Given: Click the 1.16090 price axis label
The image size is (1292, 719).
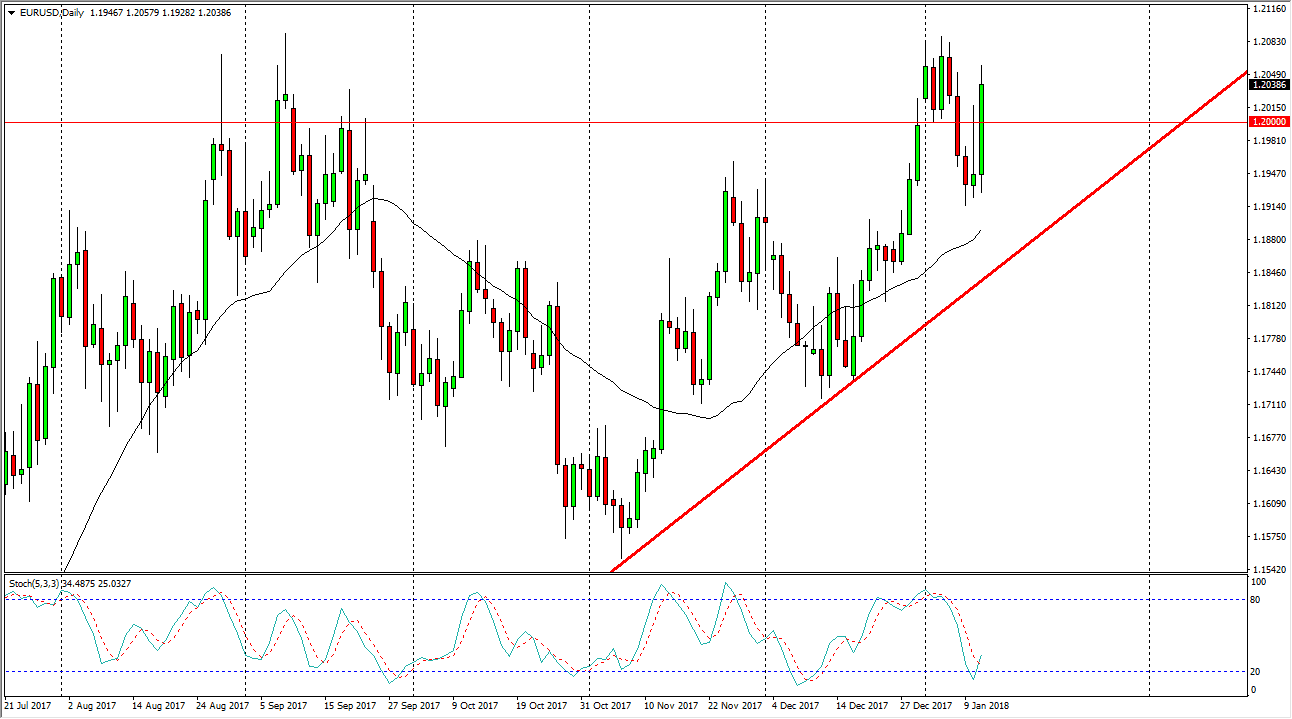Looking at the screenshot, I should pos(1271,504).
